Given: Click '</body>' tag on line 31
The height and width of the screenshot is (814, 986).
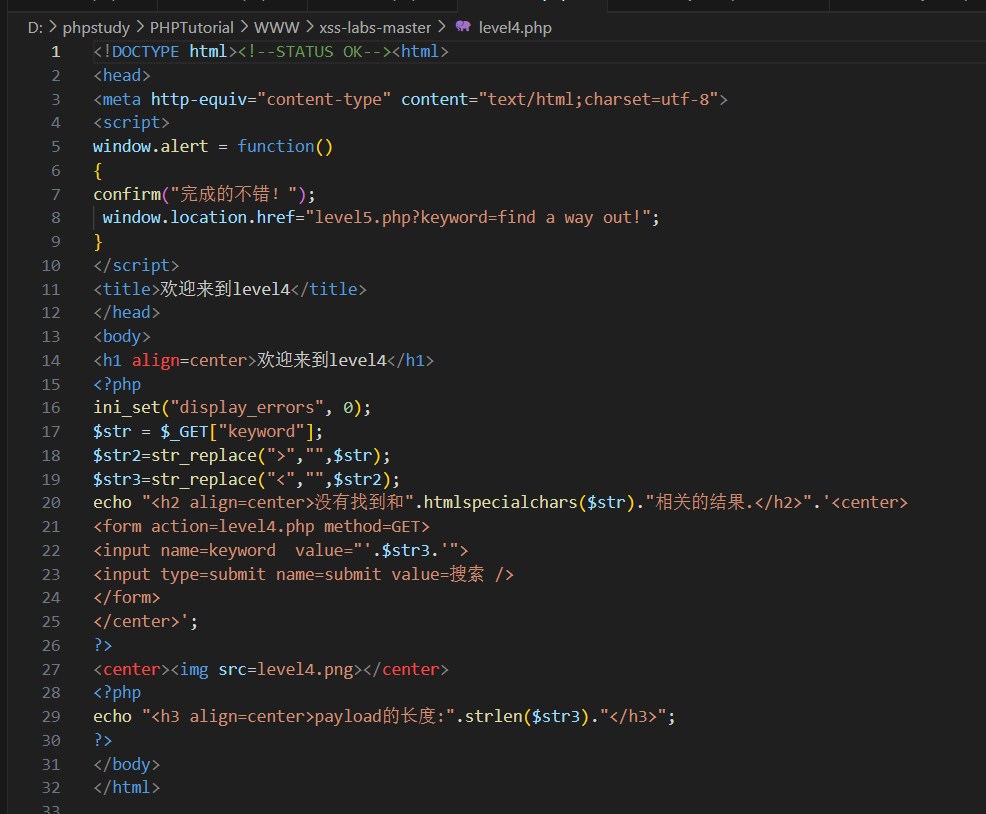Looking at the screenshot, I should (x=126, y=764).
